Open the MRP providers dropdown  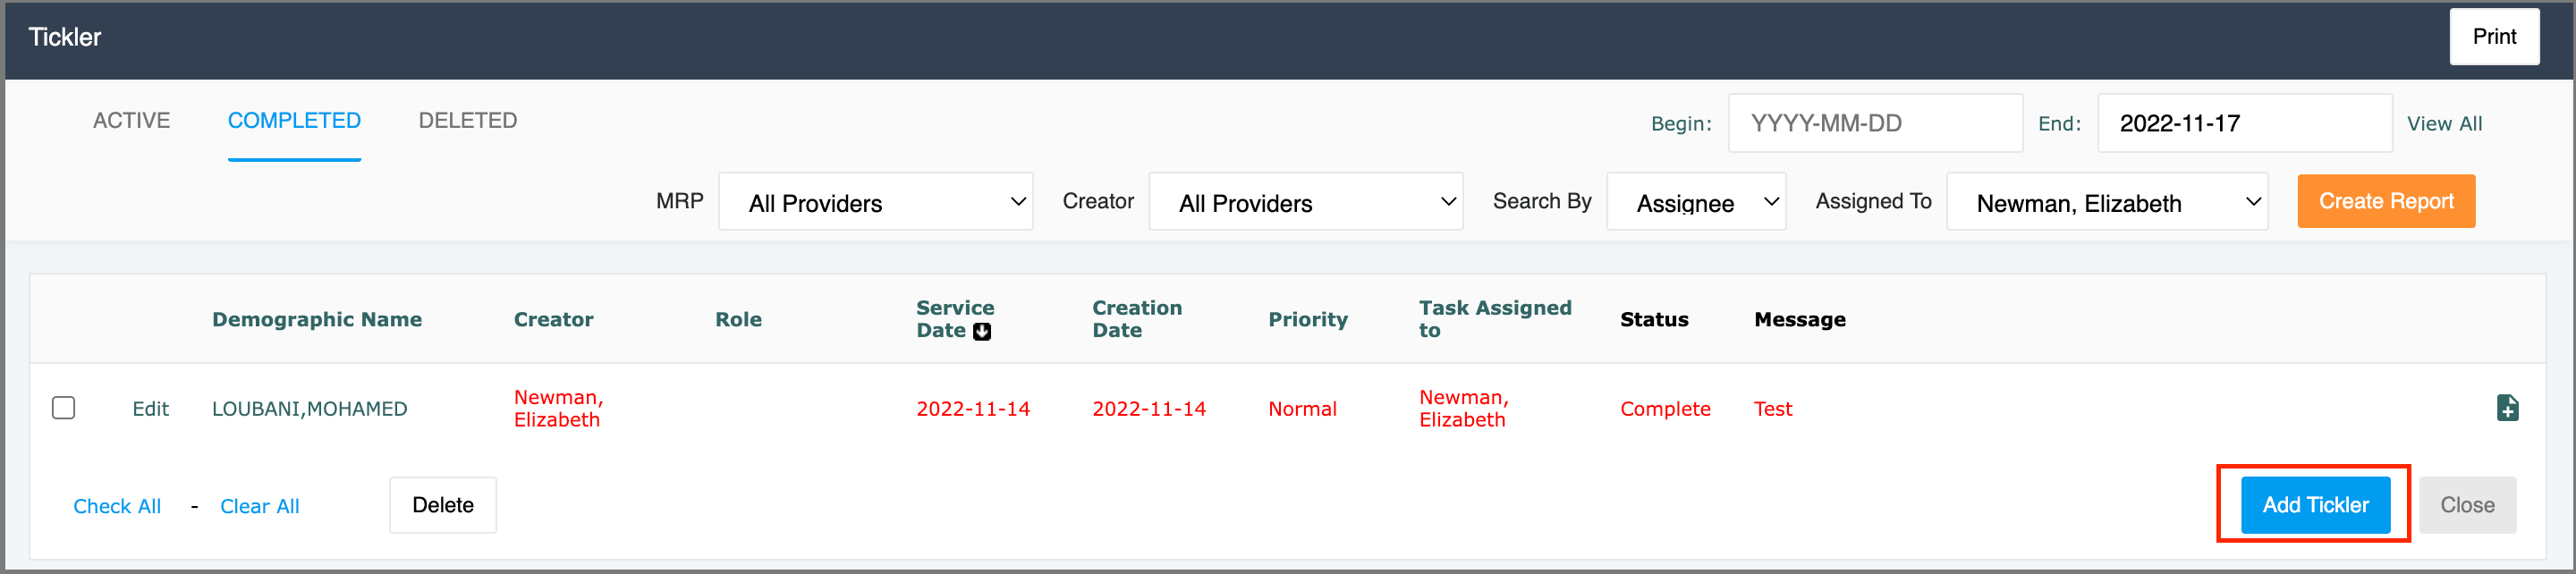coord(875,202)
